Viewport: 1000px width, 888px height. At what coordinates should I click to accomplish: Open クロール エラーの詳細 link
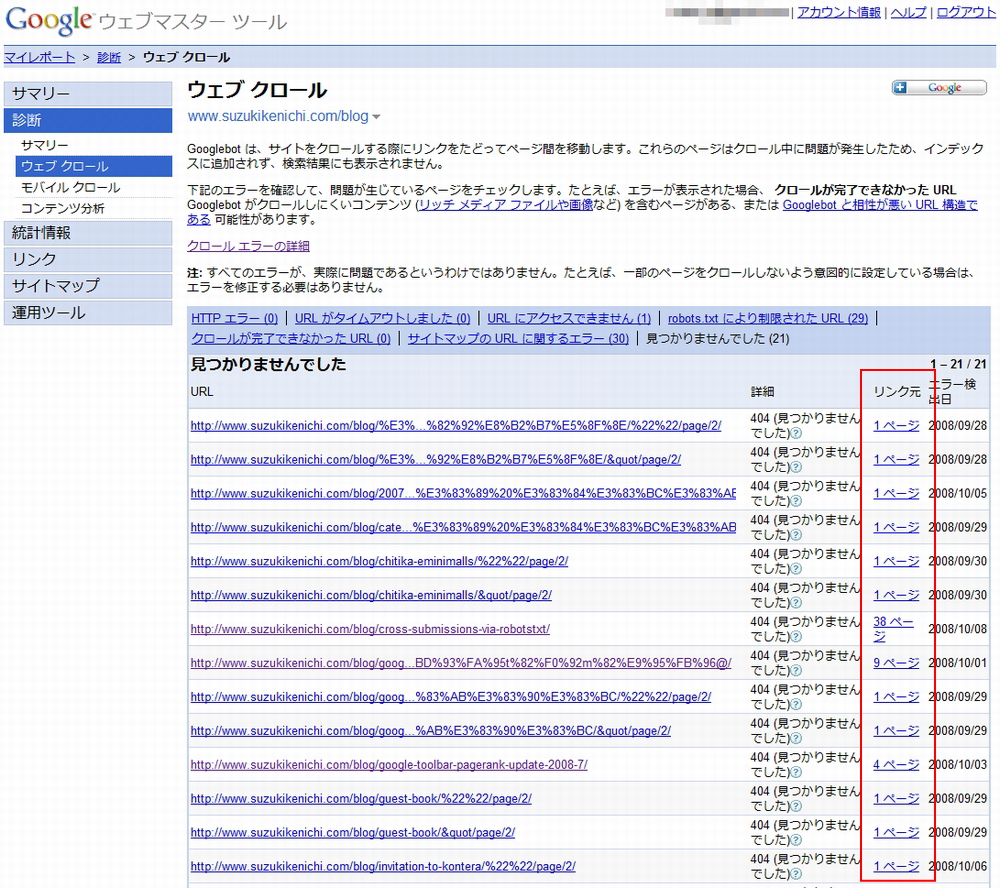pos(248,246)
